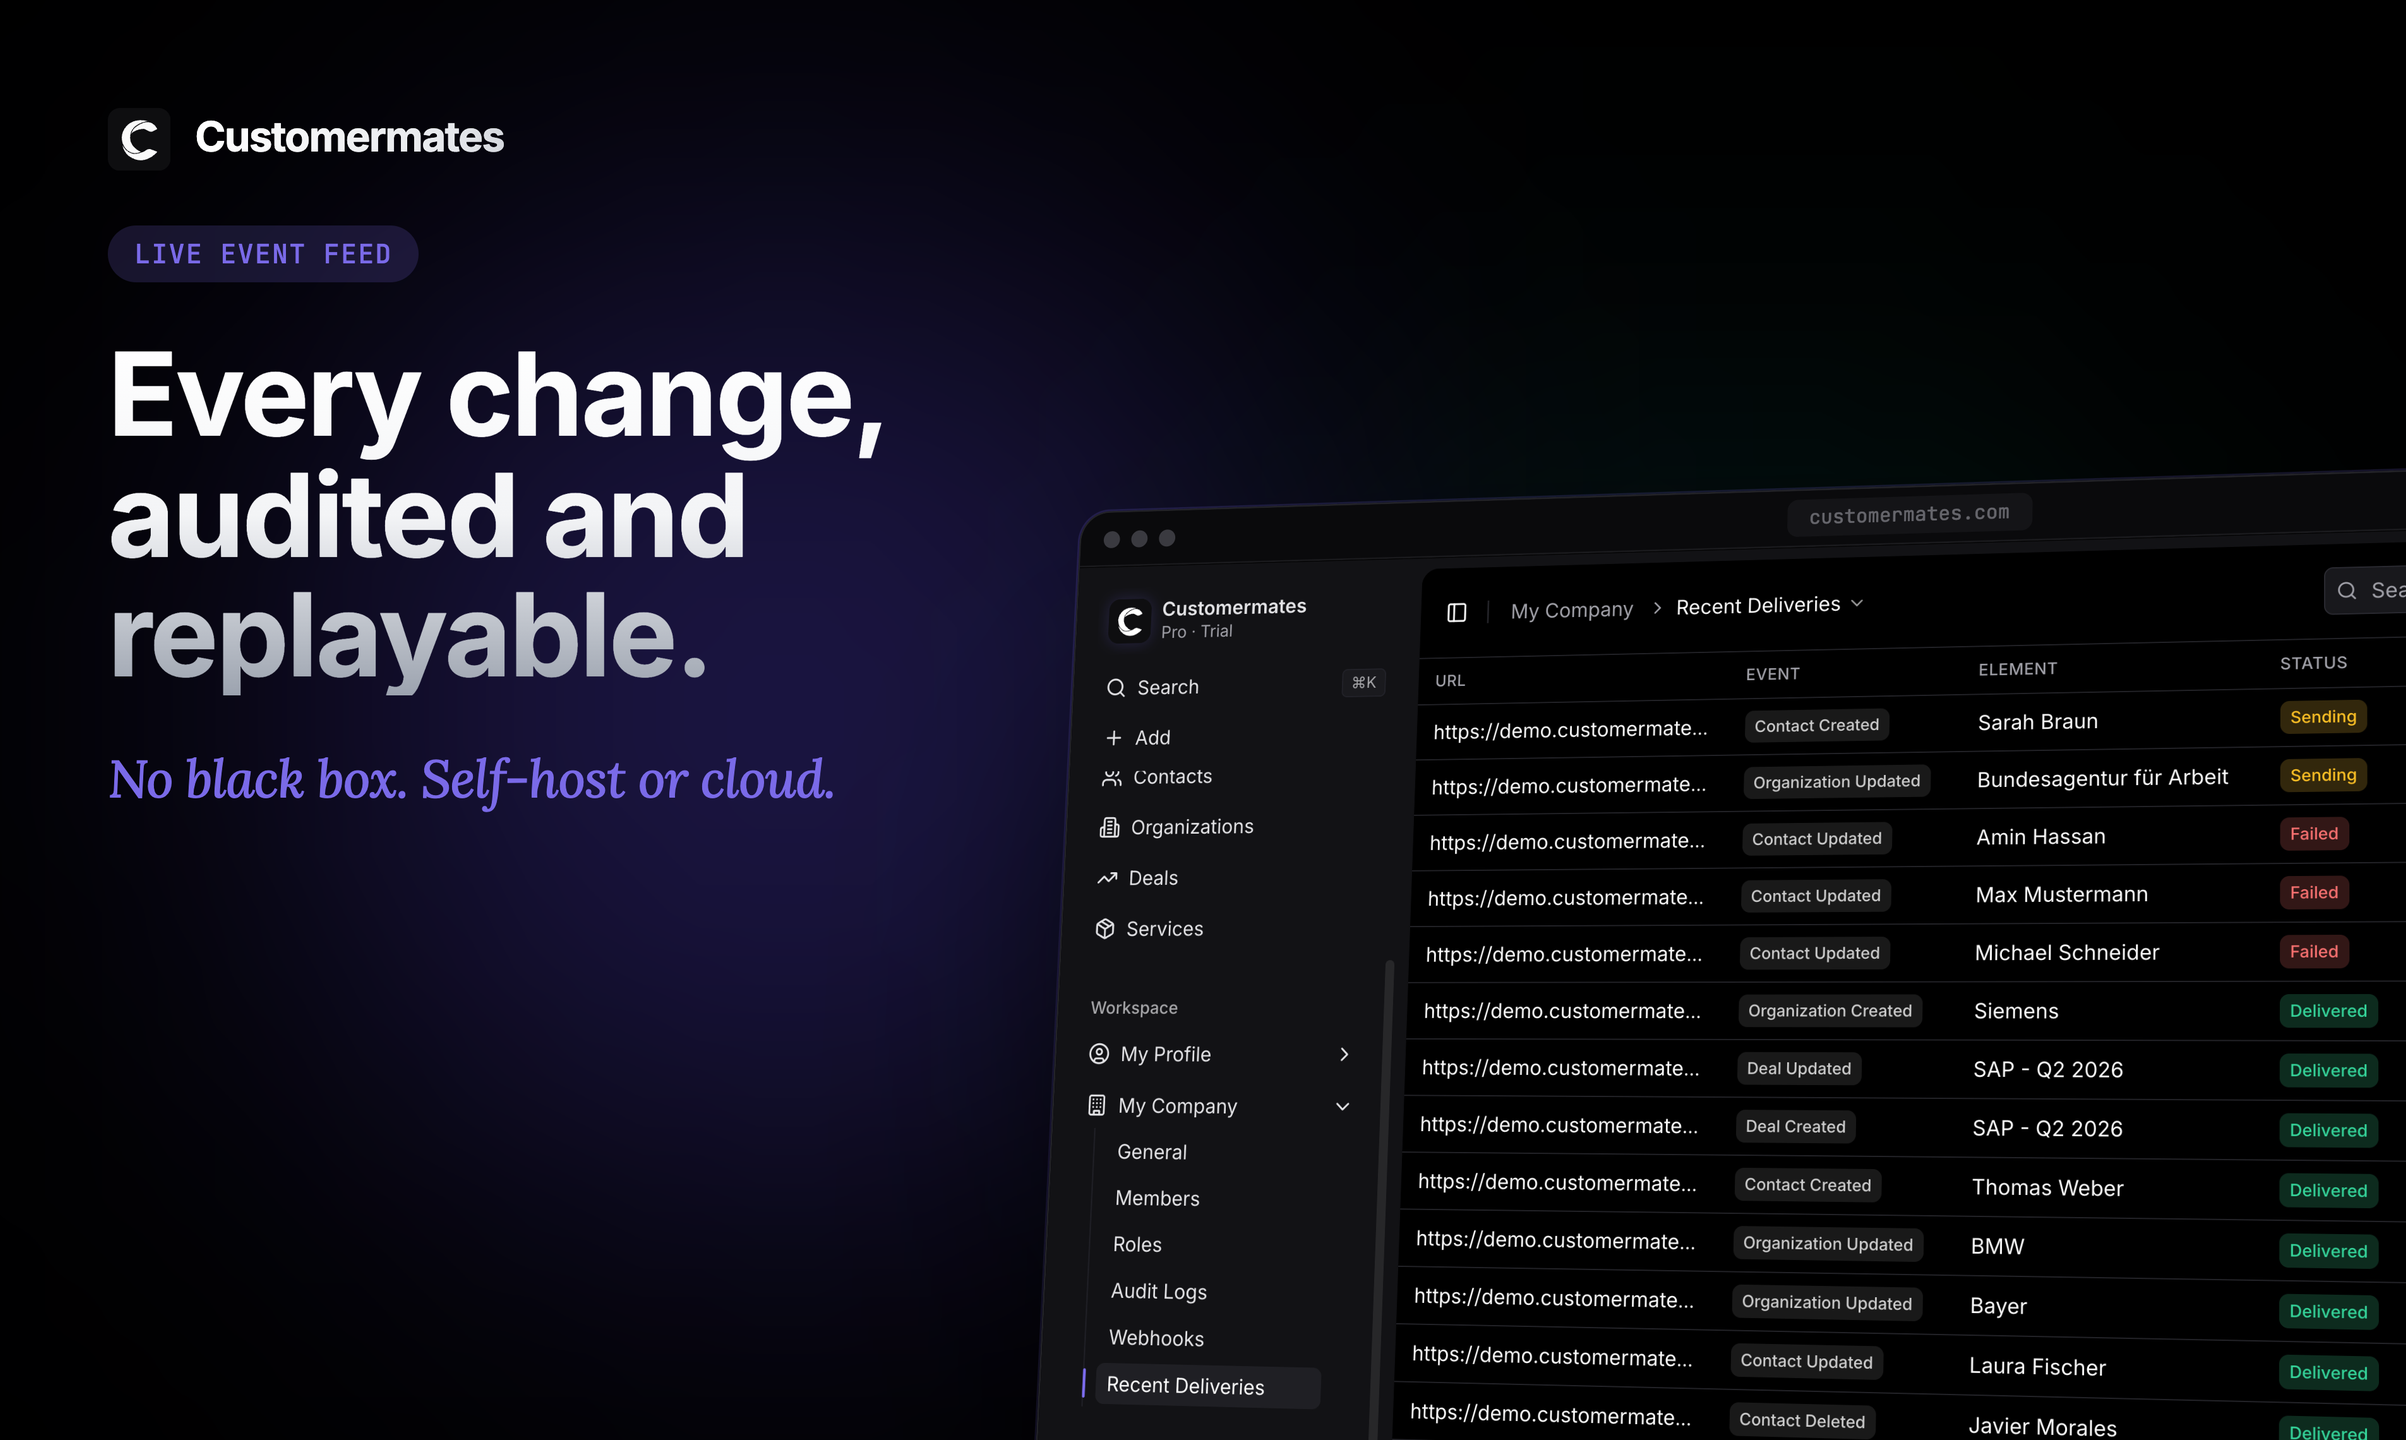Click Failed status for Amin Hassan
2406x1440 pixels.
[2314, 834]
